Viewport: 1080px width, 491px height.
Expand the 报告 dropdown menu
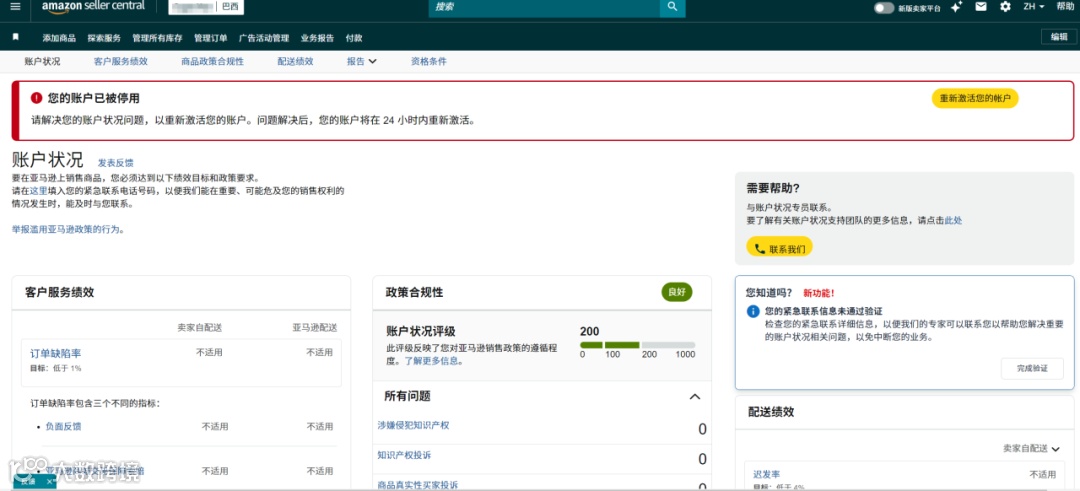[x=362, y=61]
